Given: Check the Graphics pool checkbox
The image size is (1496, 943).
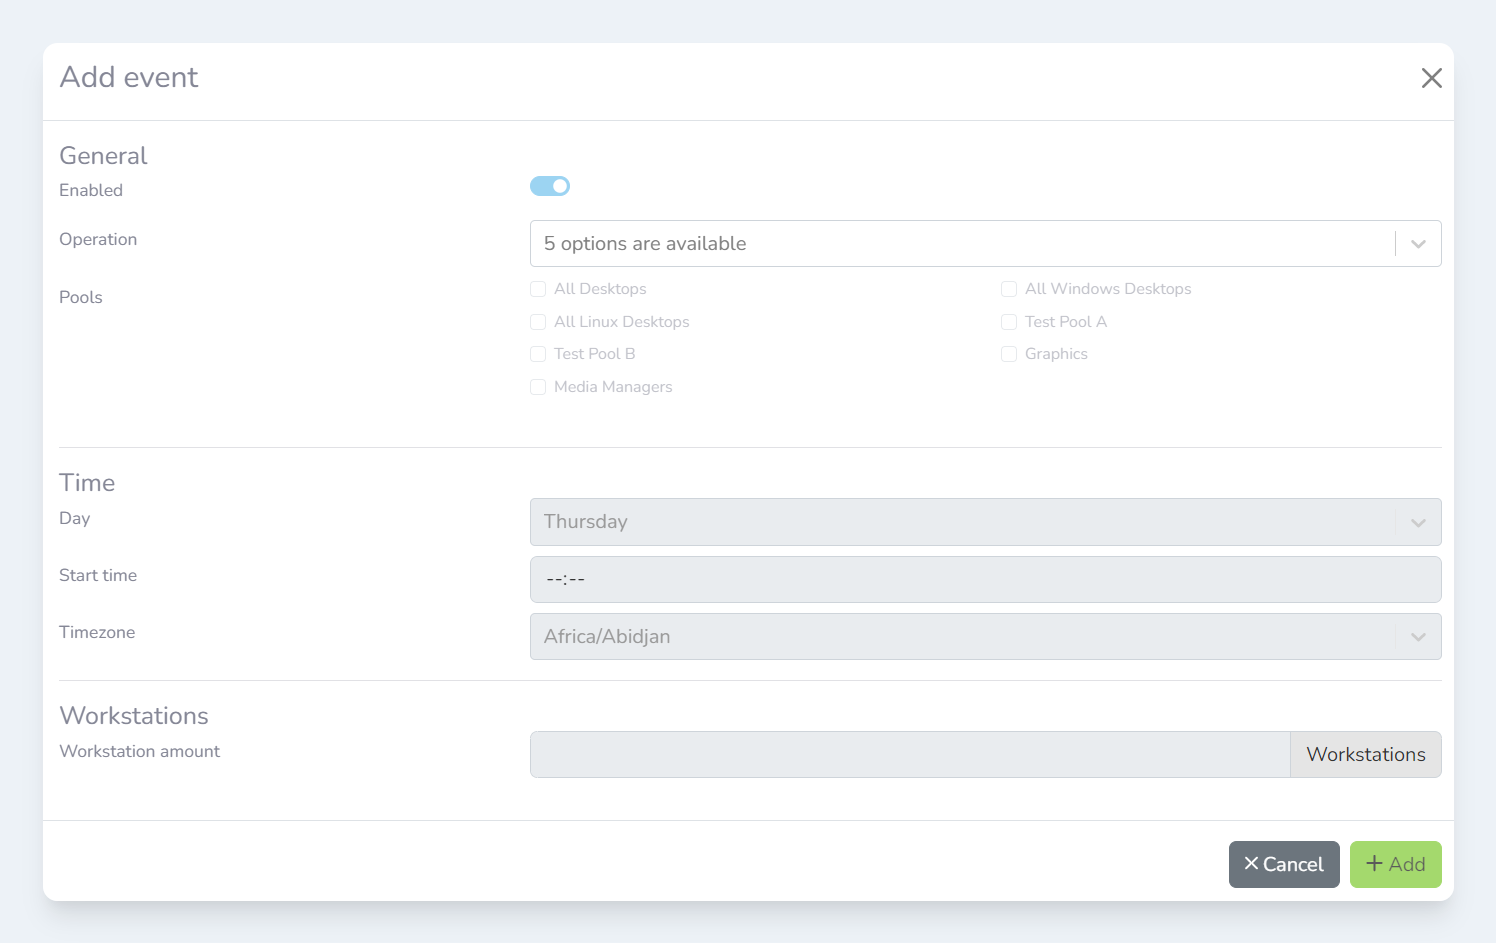Looking at the screenshot, I should point(1009,354).
